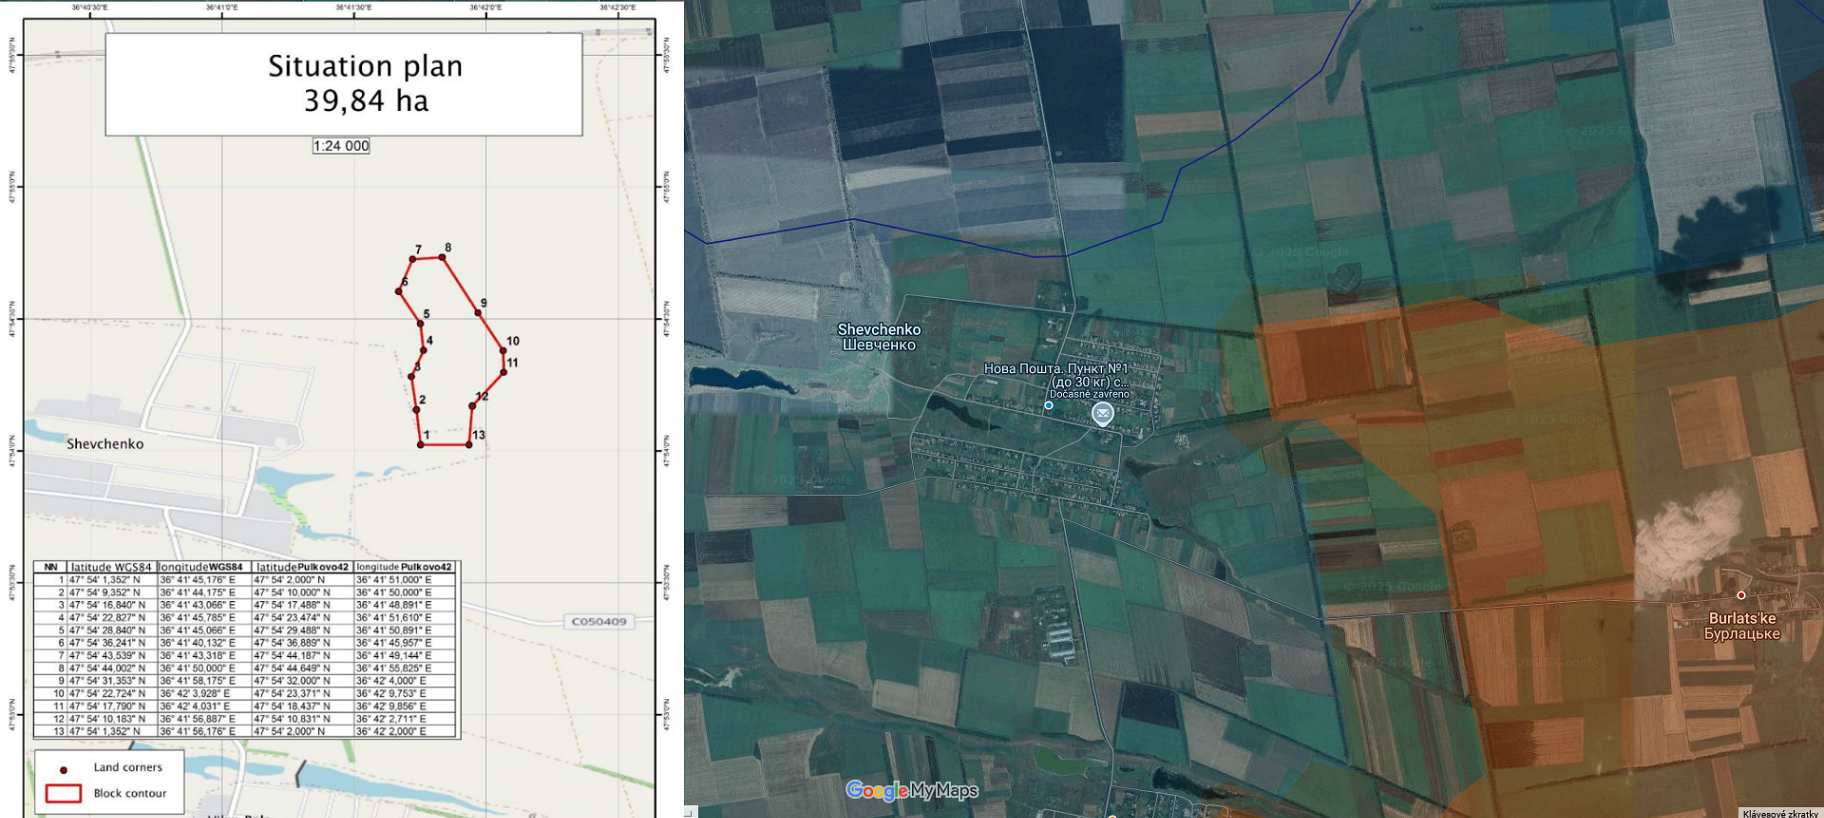Select land corner point 6 on the red contour
This screenshot has height=818, width=1824.
(x=399, y=291)
